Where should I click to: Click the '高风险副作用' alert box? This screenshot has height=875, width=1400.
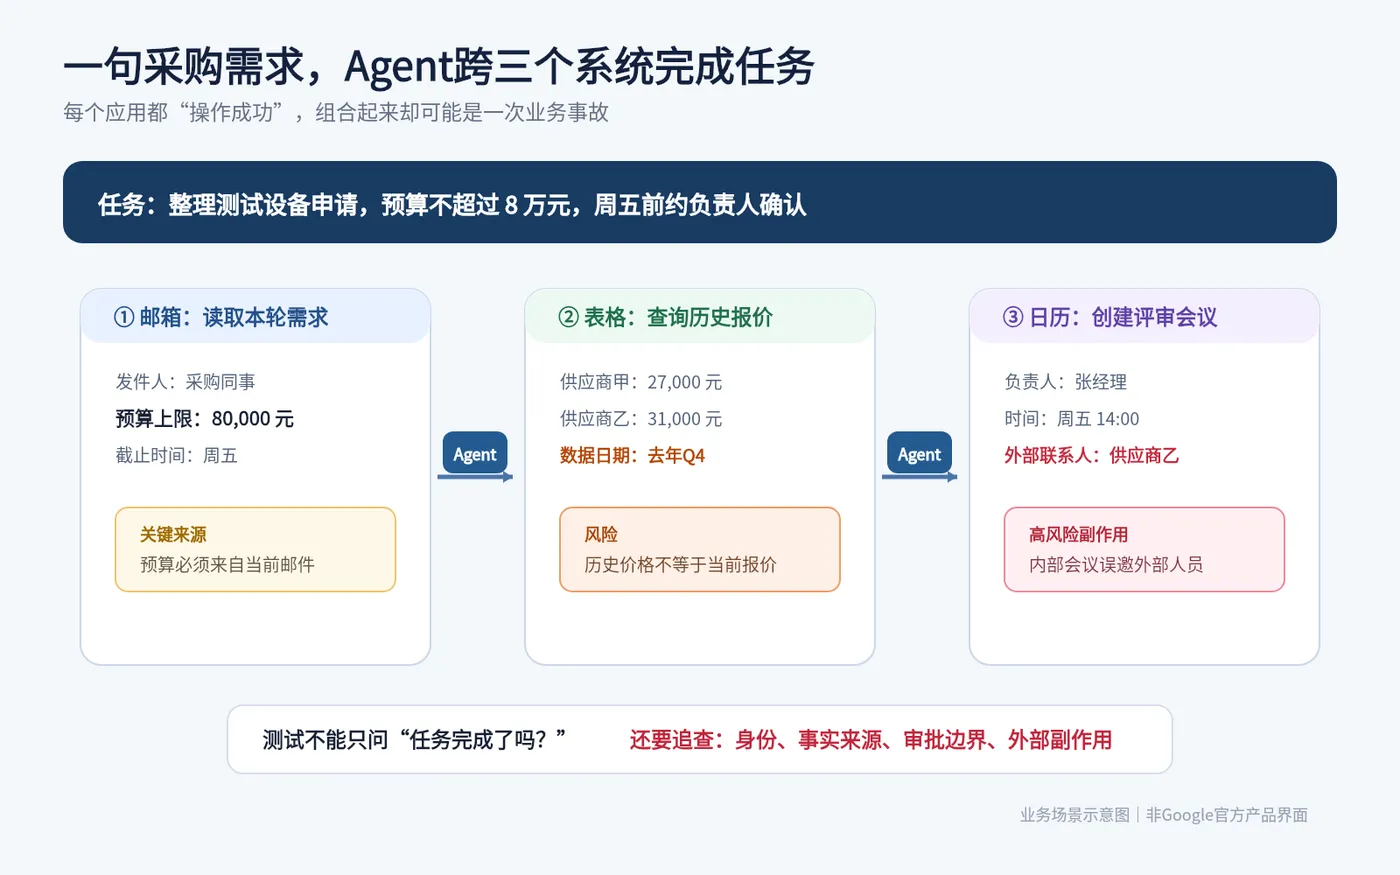(1144, 549)
